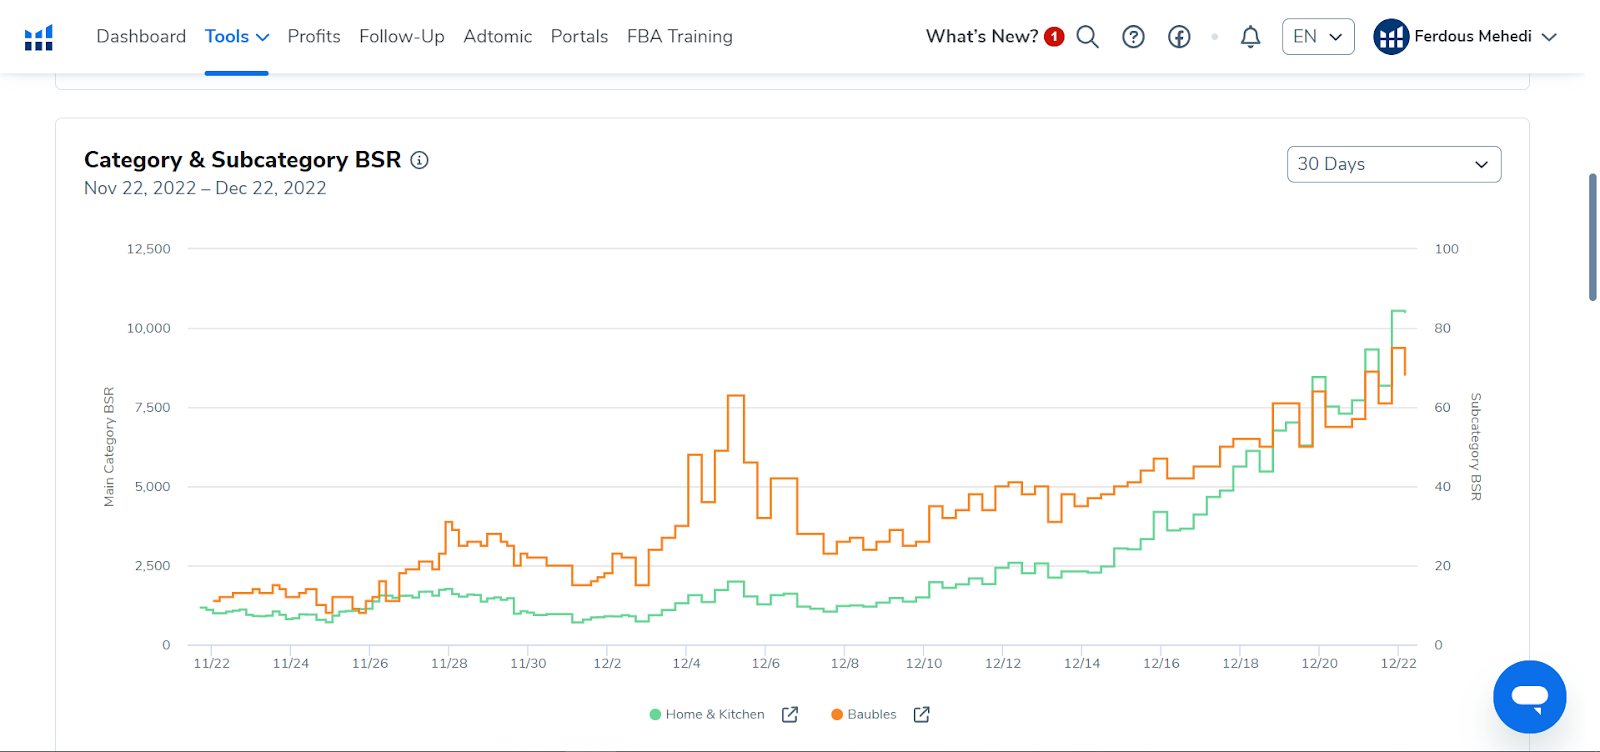The height and width of the screenshot is (752, 1600).
Task: Click the page vertical scrollbar
Action: point(1592,236)
